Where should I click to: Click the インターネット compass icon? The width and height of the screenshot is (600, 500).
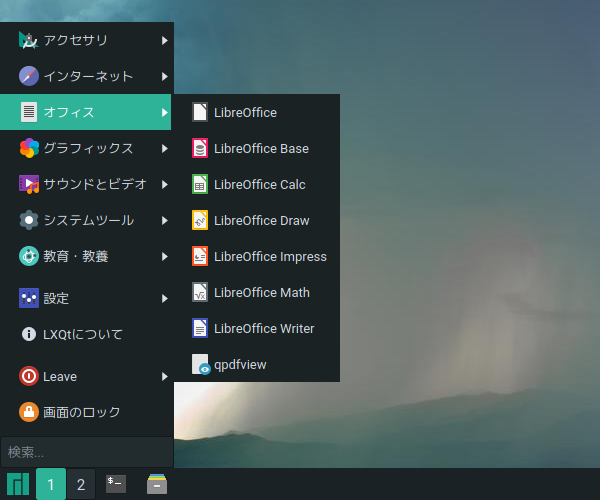coord(29,76)
